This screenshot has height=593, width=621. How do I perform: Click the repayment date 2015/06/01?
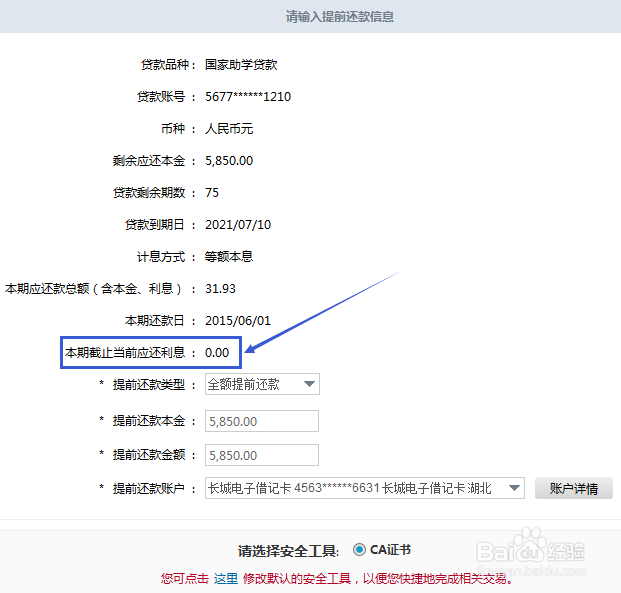[x=238, y=321]
